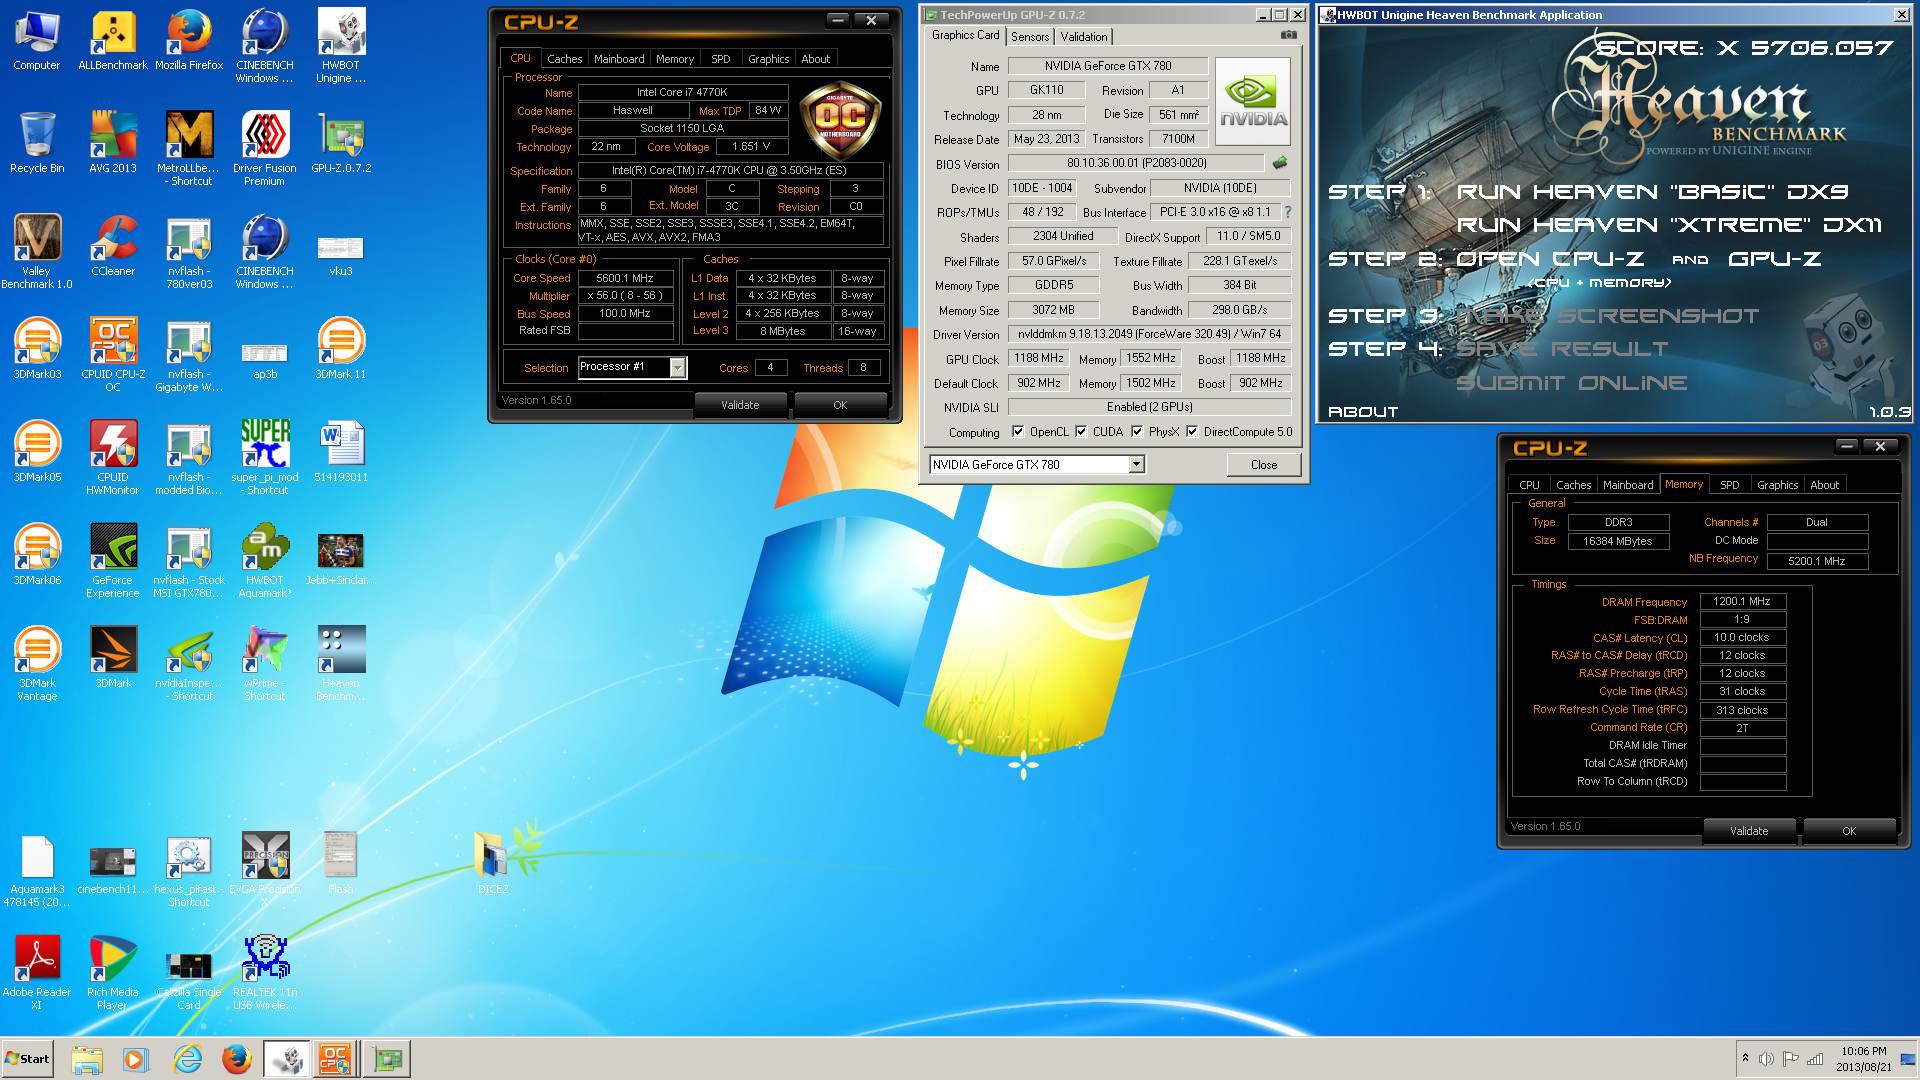Toggle the PhysX checkbox in GPU-Z
The height and width of the screenshot is (1080, 1920).
(x=1137, y=432)
